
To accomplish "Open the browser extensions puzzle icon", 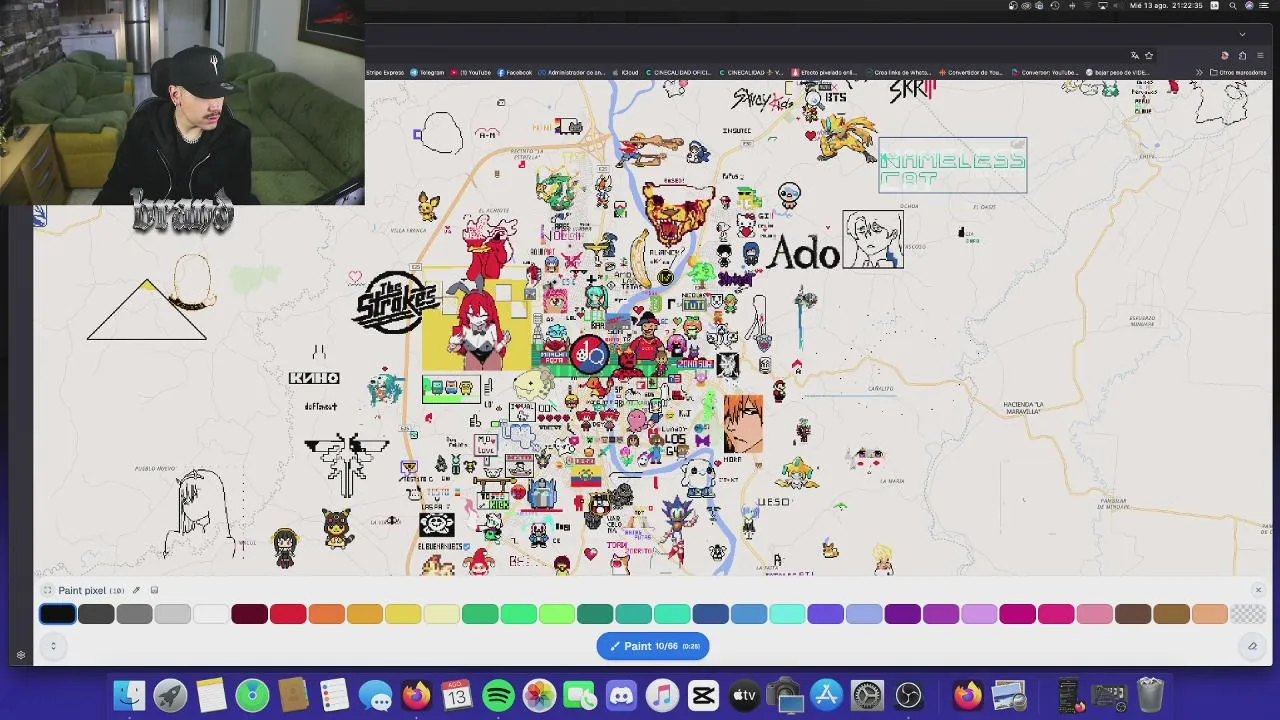I will tap(1242, 55).
